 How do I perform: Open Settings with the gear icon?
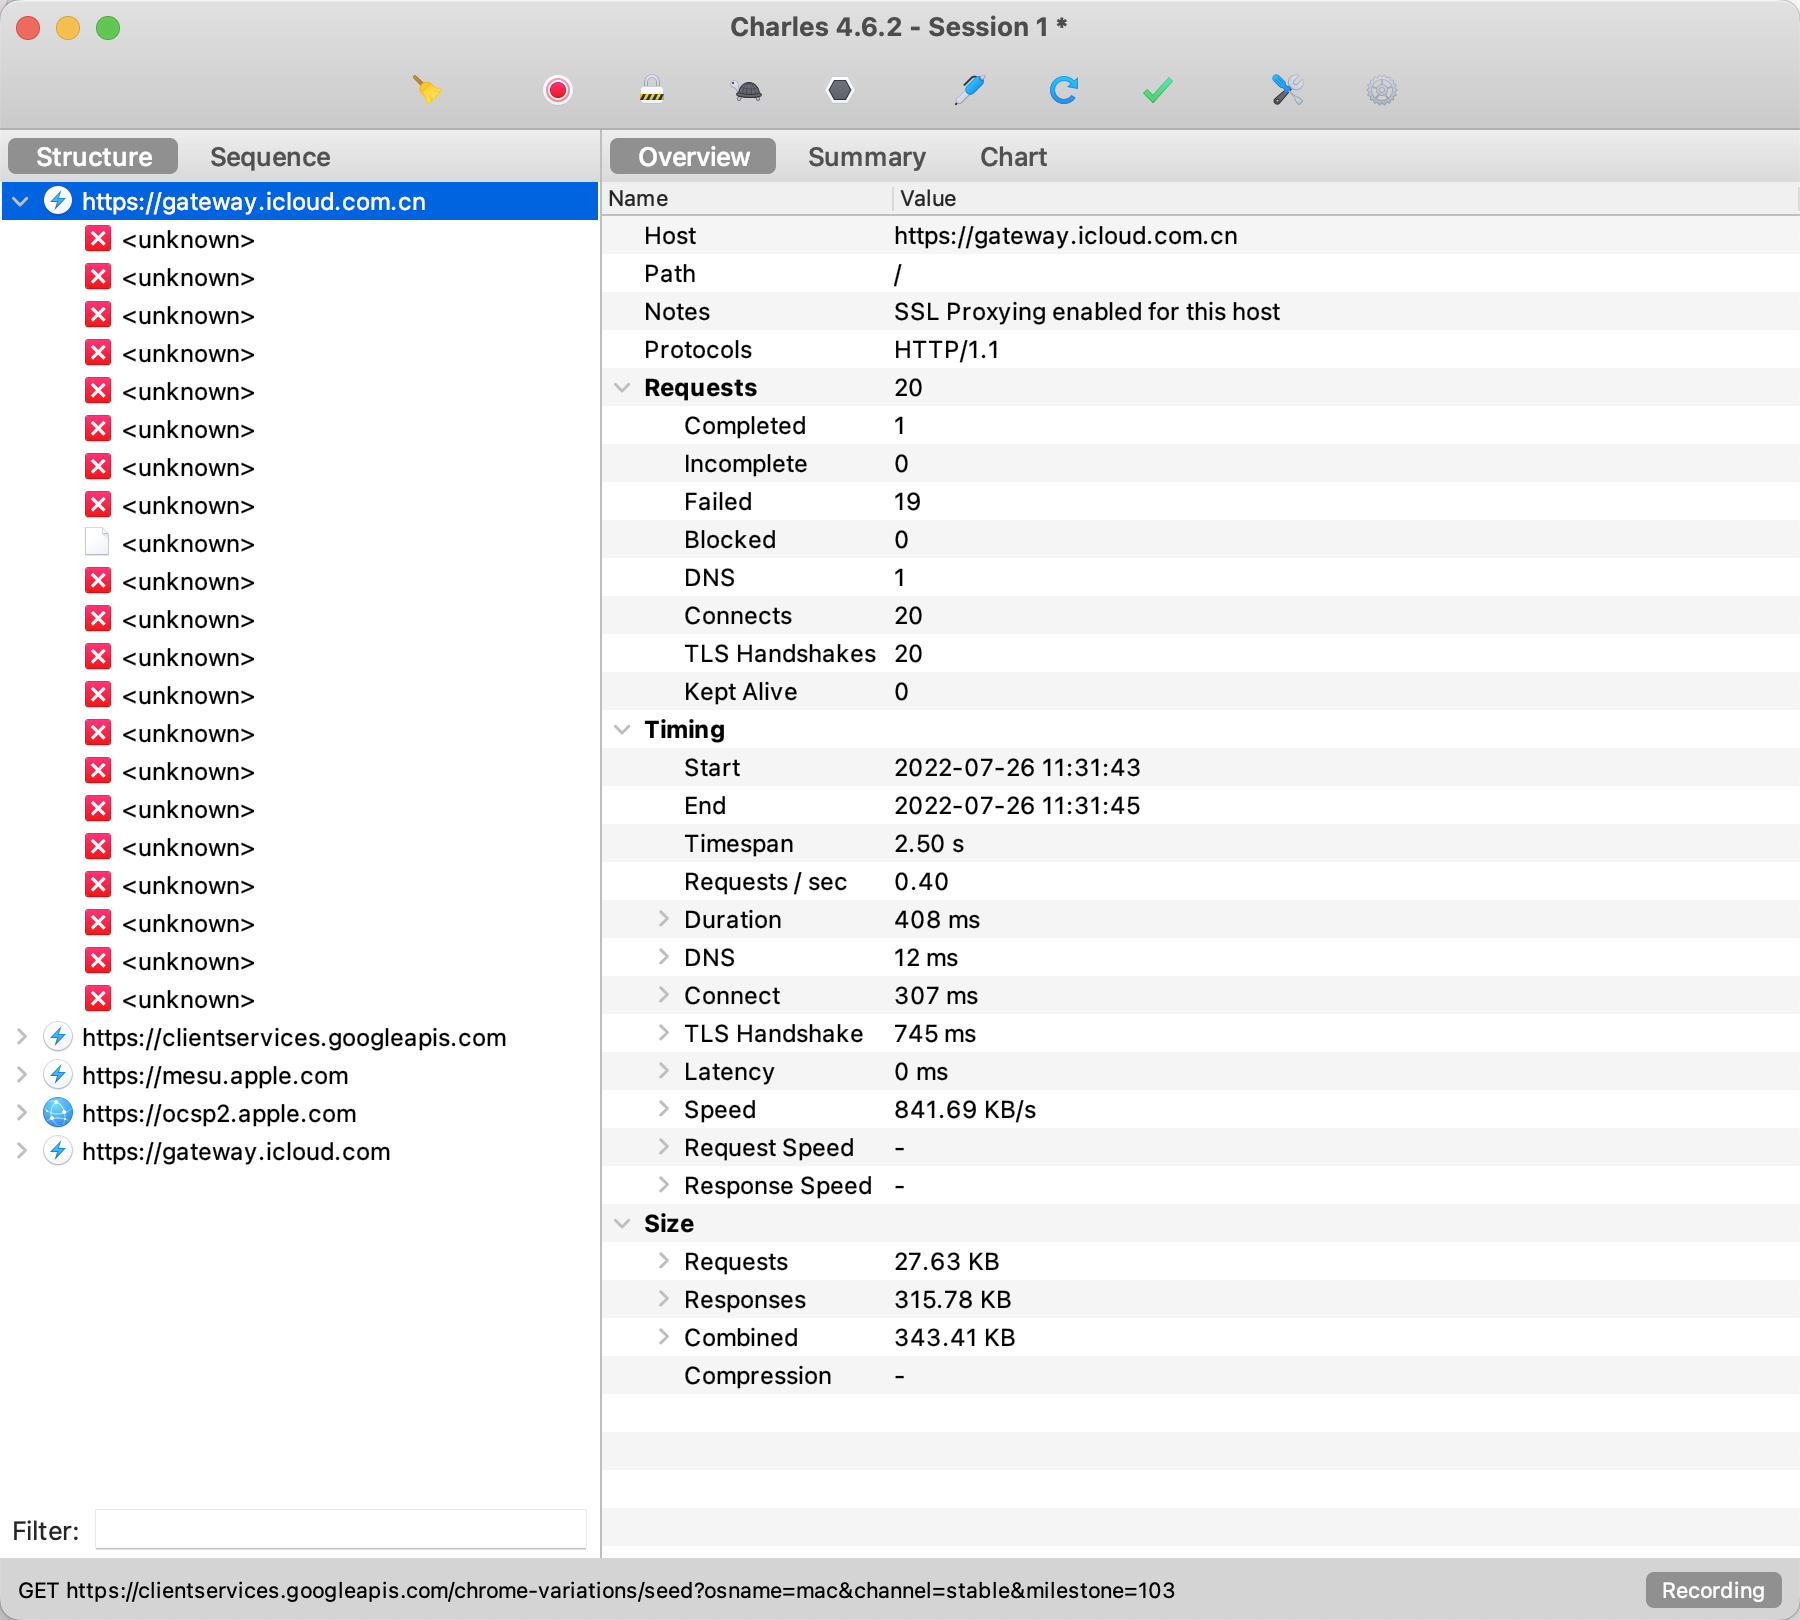point(1382,91)
